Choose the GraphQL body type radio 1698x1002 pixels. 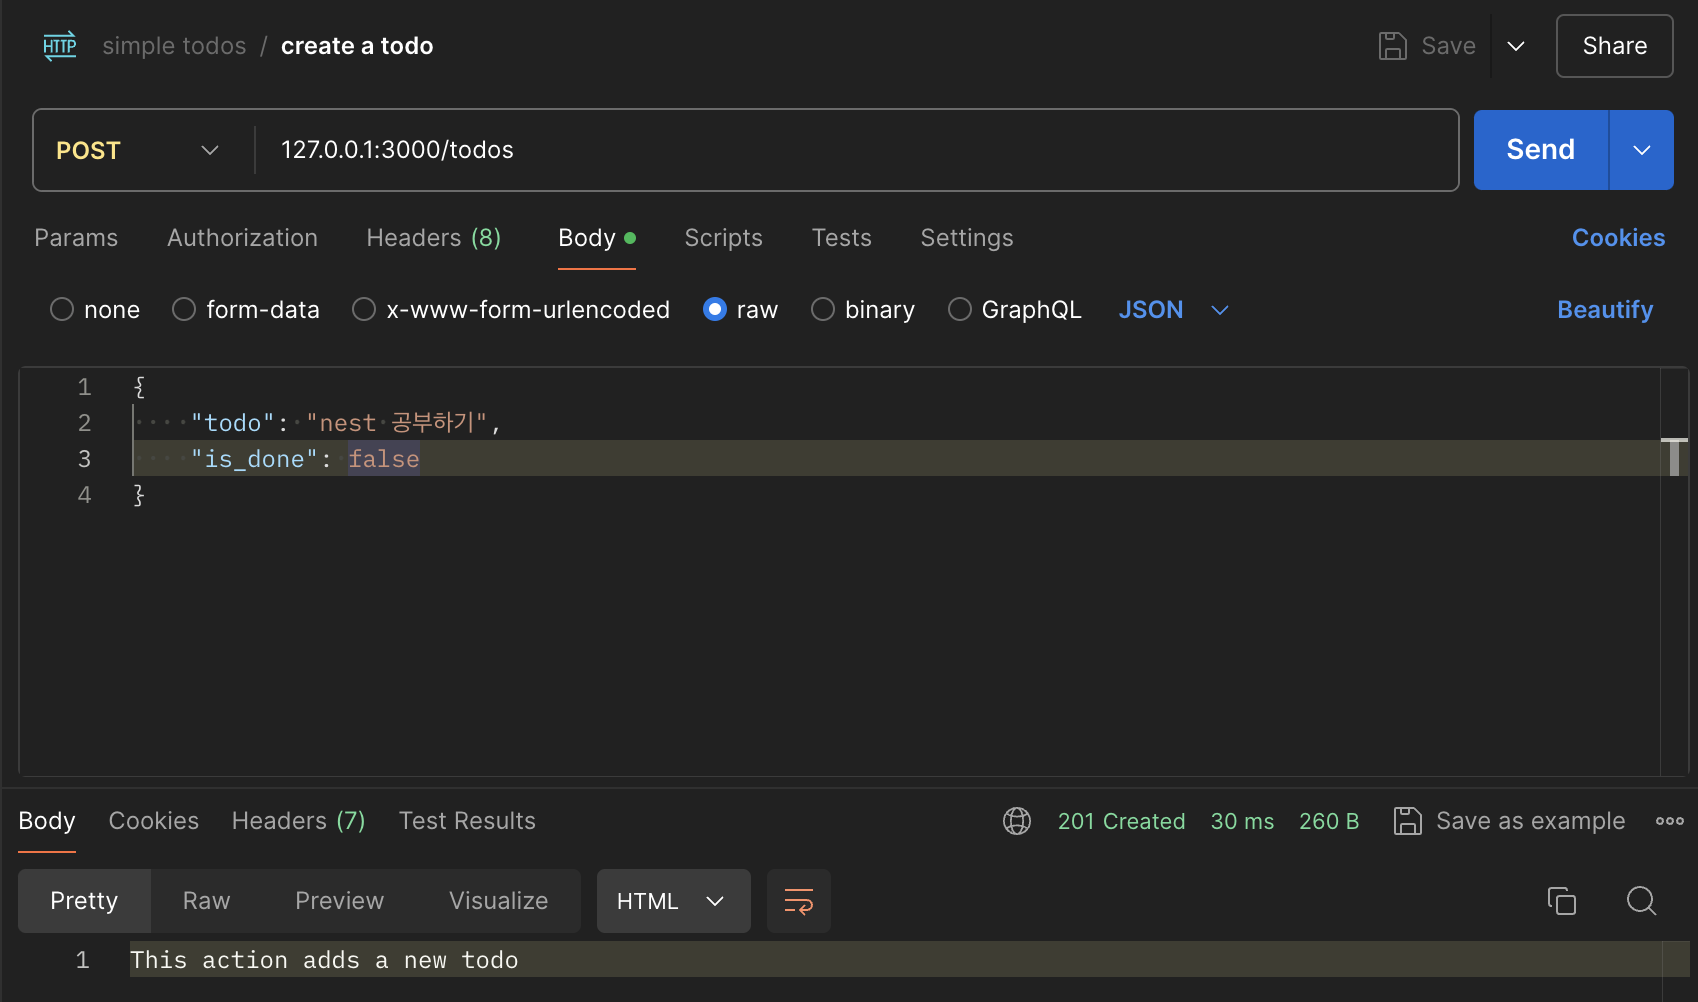coord(960,310)
